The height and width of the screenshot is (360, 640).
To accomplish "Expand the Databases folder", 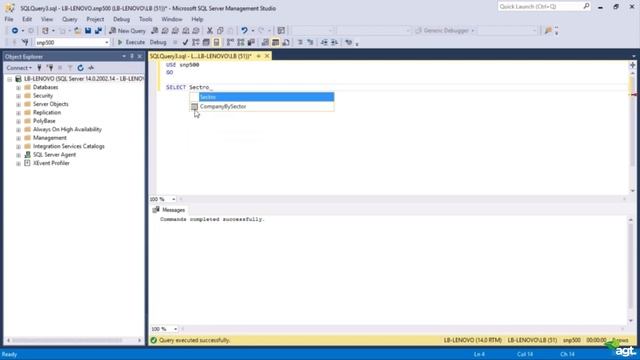I will [x=18, y=87].
